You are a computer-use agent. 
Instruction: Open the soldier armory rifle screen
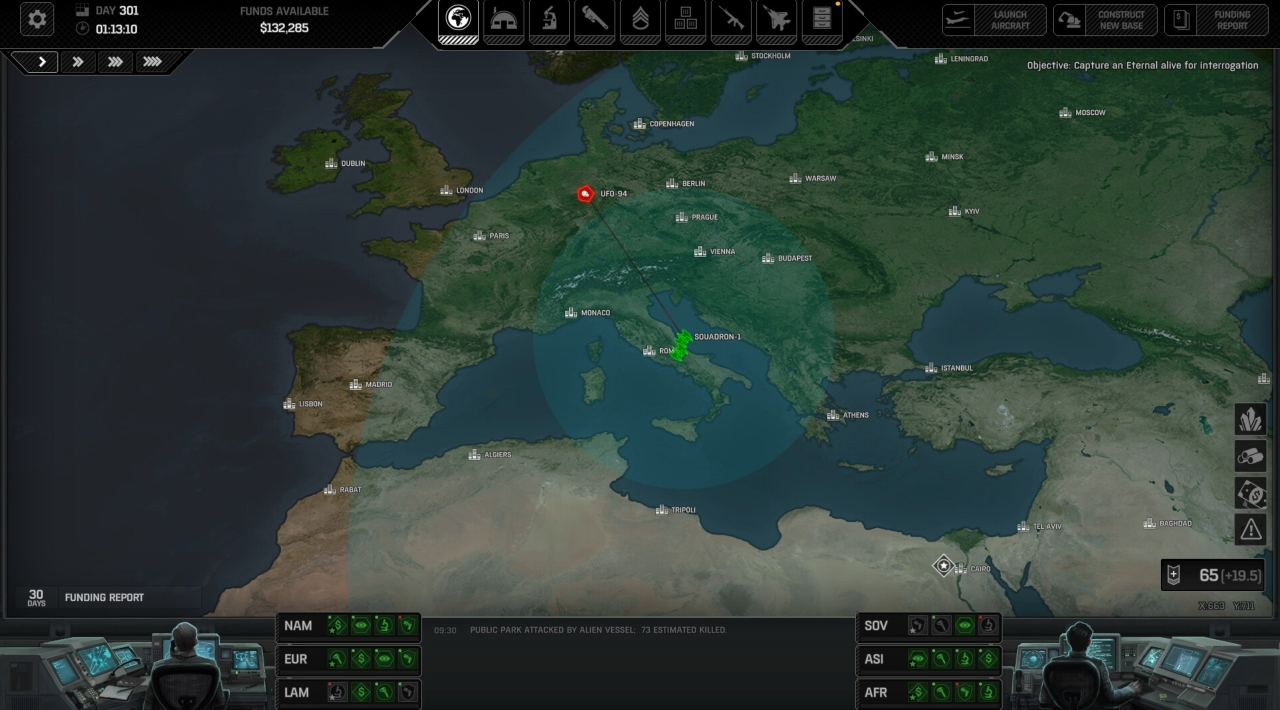click(x=731, y=20)
